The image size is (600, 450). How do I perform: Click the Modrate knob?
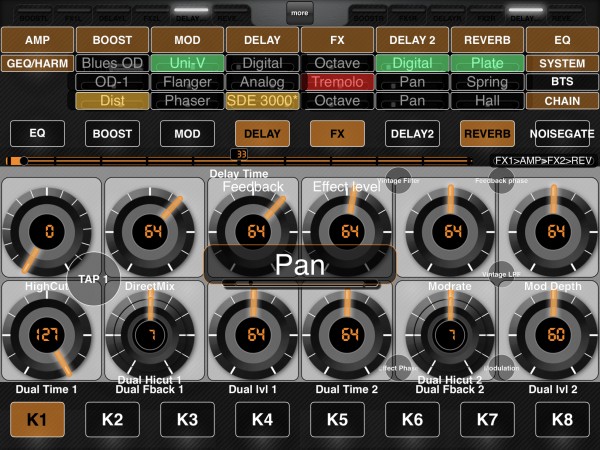(x=450, y=335)
